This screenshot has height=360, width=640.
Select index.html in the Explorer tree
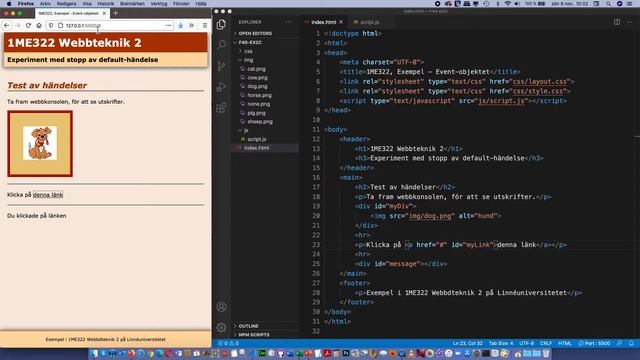coord(265,148)
